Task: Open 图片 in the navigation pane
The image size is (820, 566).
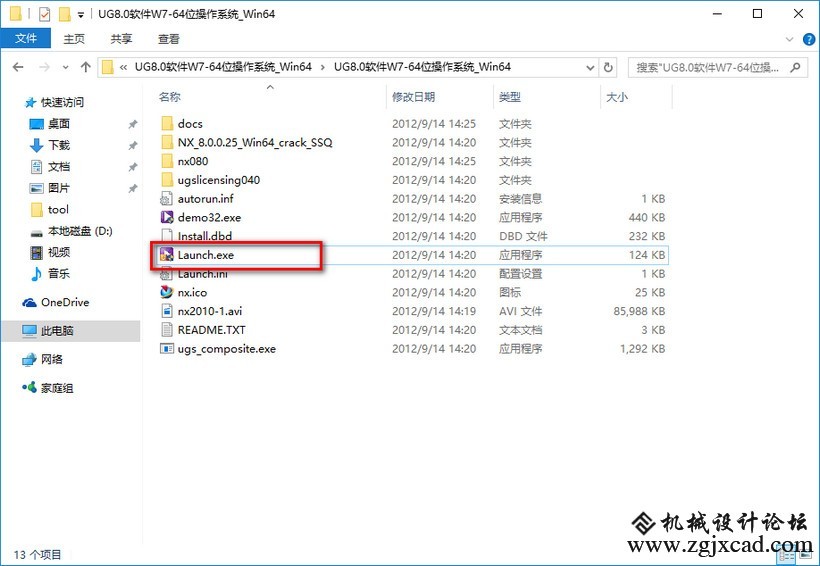Action: [x=59, y=188]
